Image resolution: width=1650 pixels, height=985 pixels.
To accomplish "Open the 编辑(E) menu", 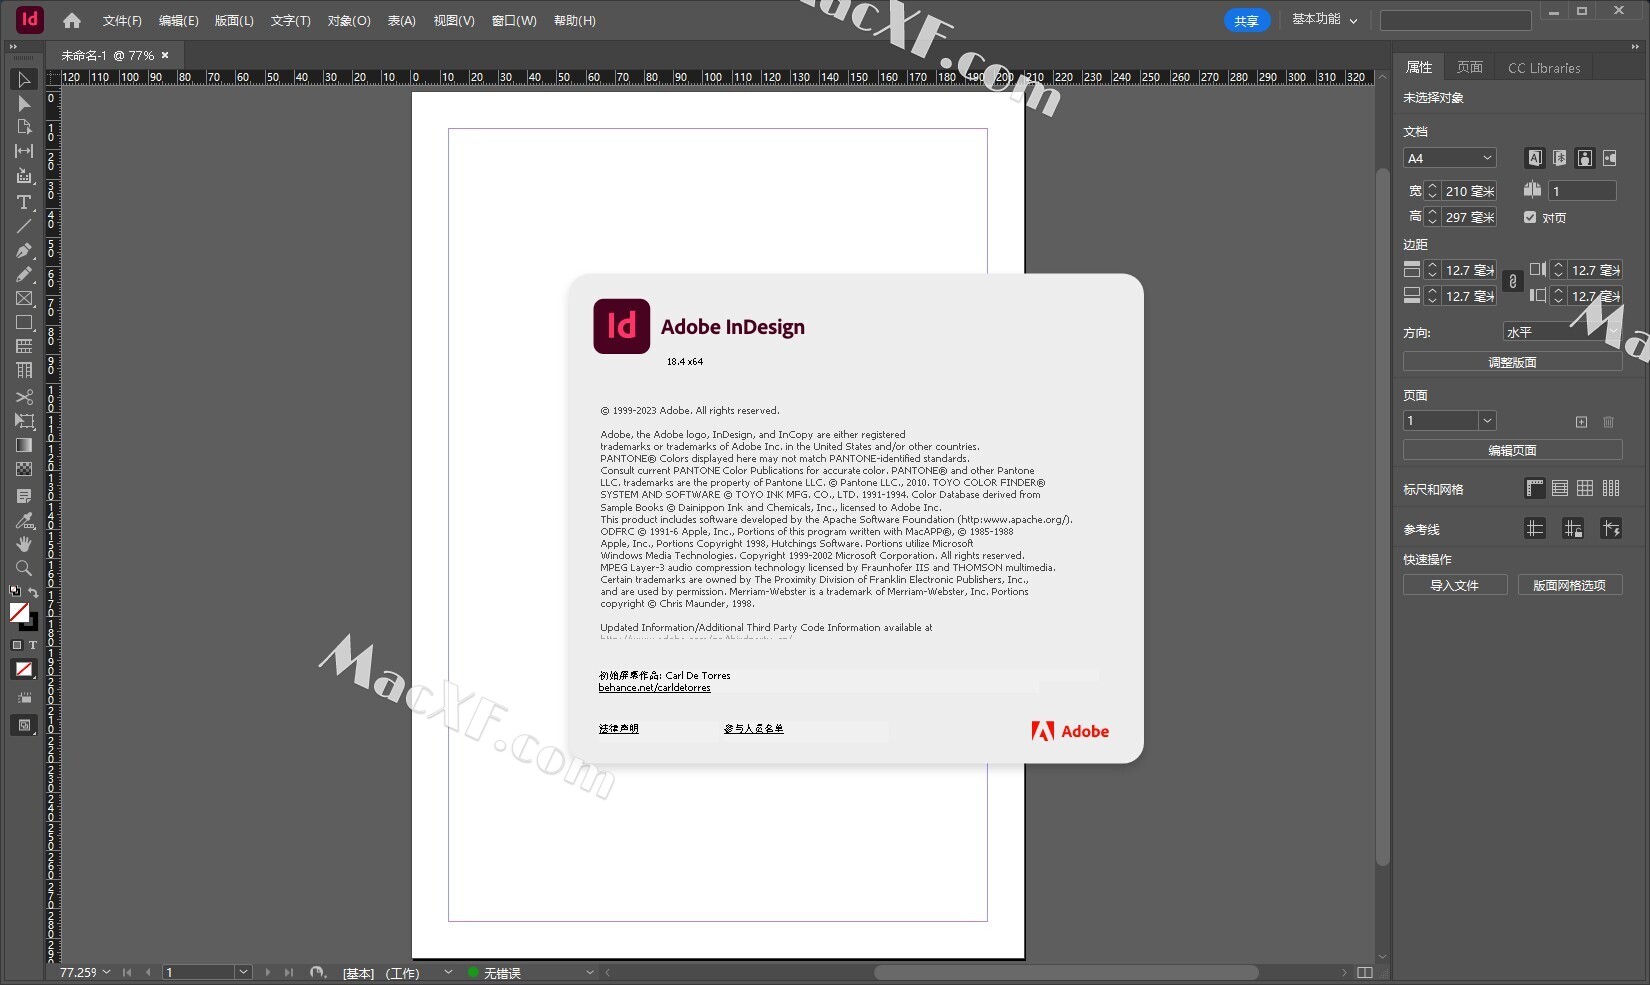I will [x=178, y=20].
